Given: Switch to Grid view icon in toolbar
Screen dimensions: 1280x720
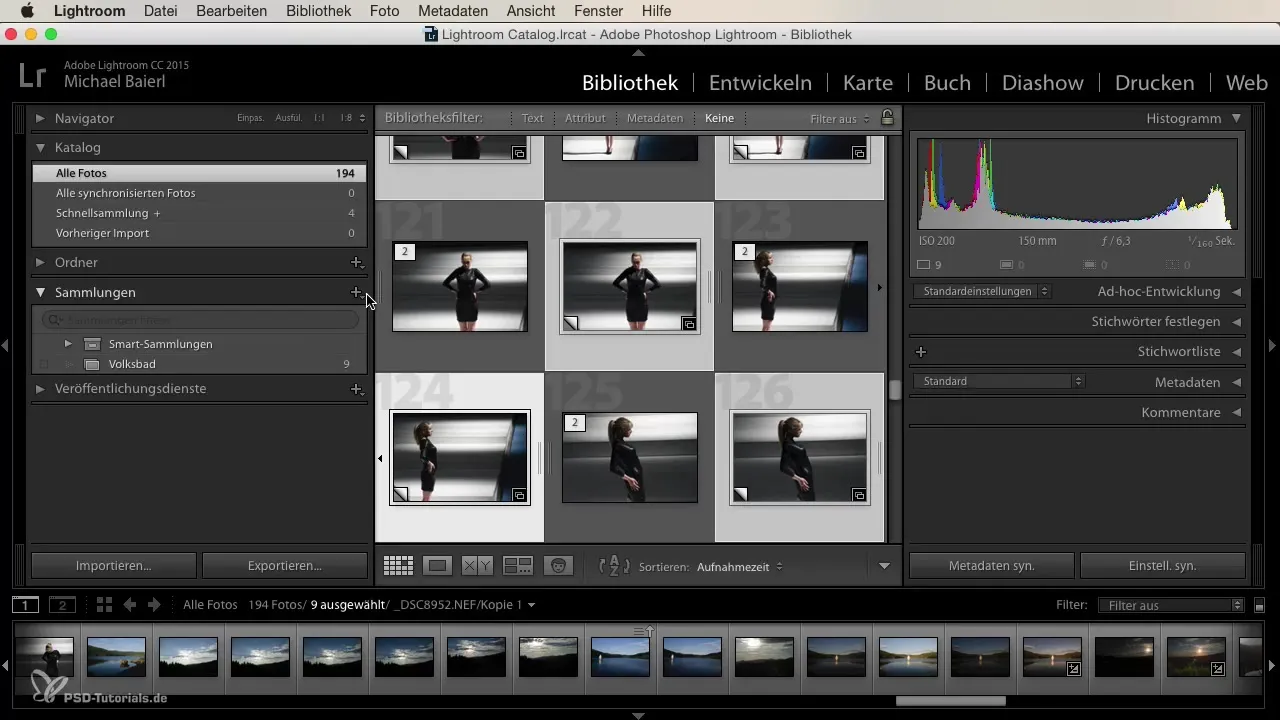Looking at the screenshot, I should click(x=398, y=566).
